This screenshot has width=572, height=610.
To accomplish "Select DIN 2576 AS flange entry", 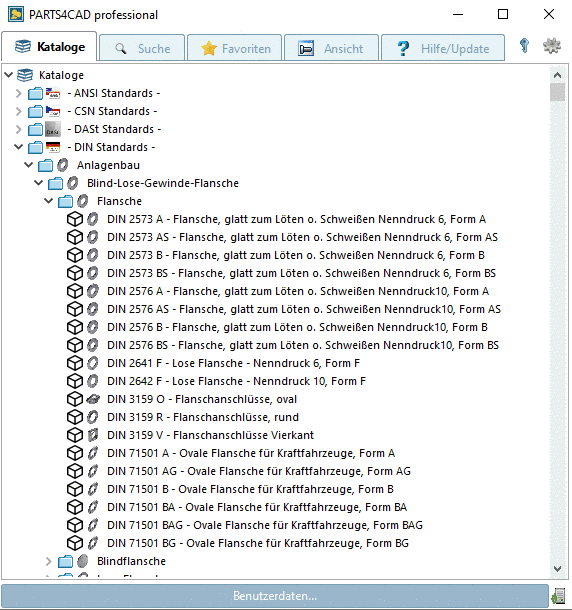I will [304, 309].
